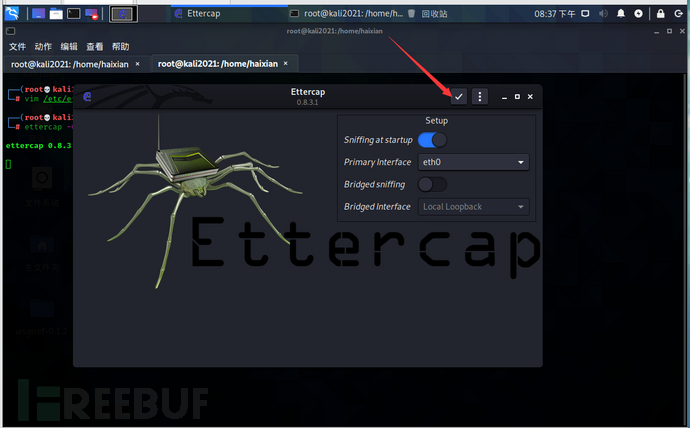Close the second terminal tab
This screenshot has height=428, width=690.
pos(286,64)
